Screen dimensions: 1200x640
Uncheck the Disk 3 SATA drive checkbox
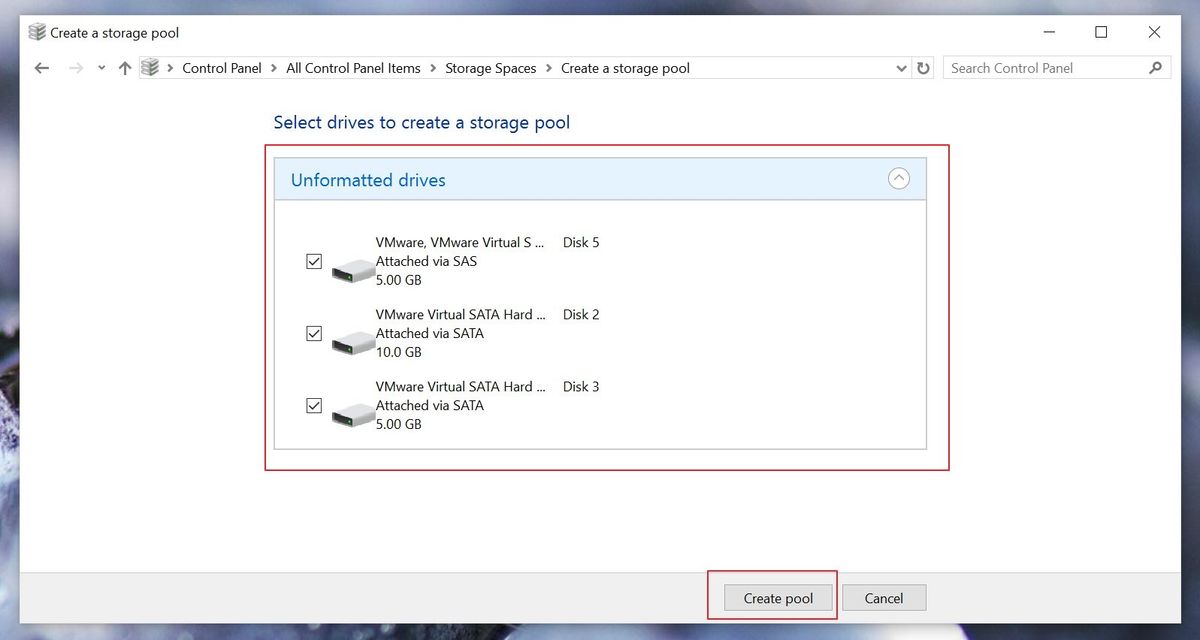pos(313,405)
